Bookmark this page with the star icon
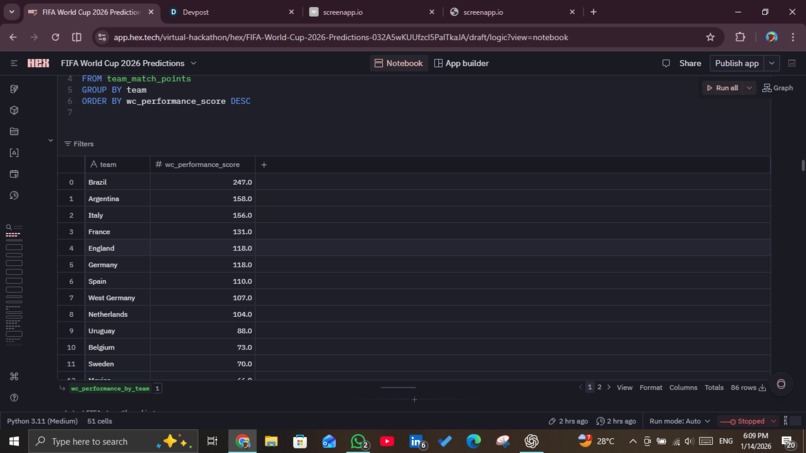The image size is (806, 453). pos(710,37)
